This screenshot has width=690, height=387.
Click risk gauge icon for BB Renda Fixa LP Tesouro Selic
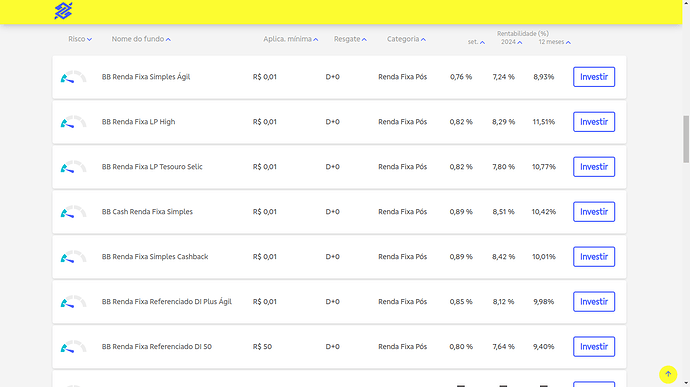tap(73, 167)
